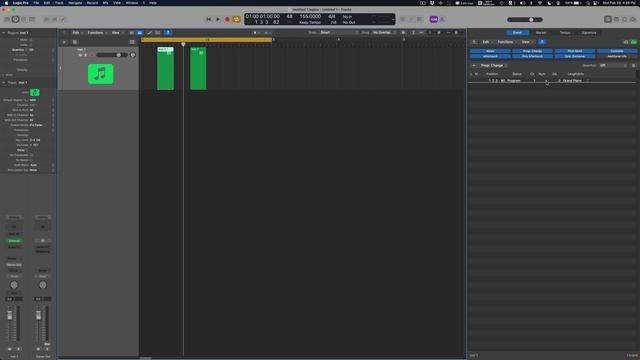640x360 pixels.
Task: Open the Event List Edit menu
Action: pos(487,42)
